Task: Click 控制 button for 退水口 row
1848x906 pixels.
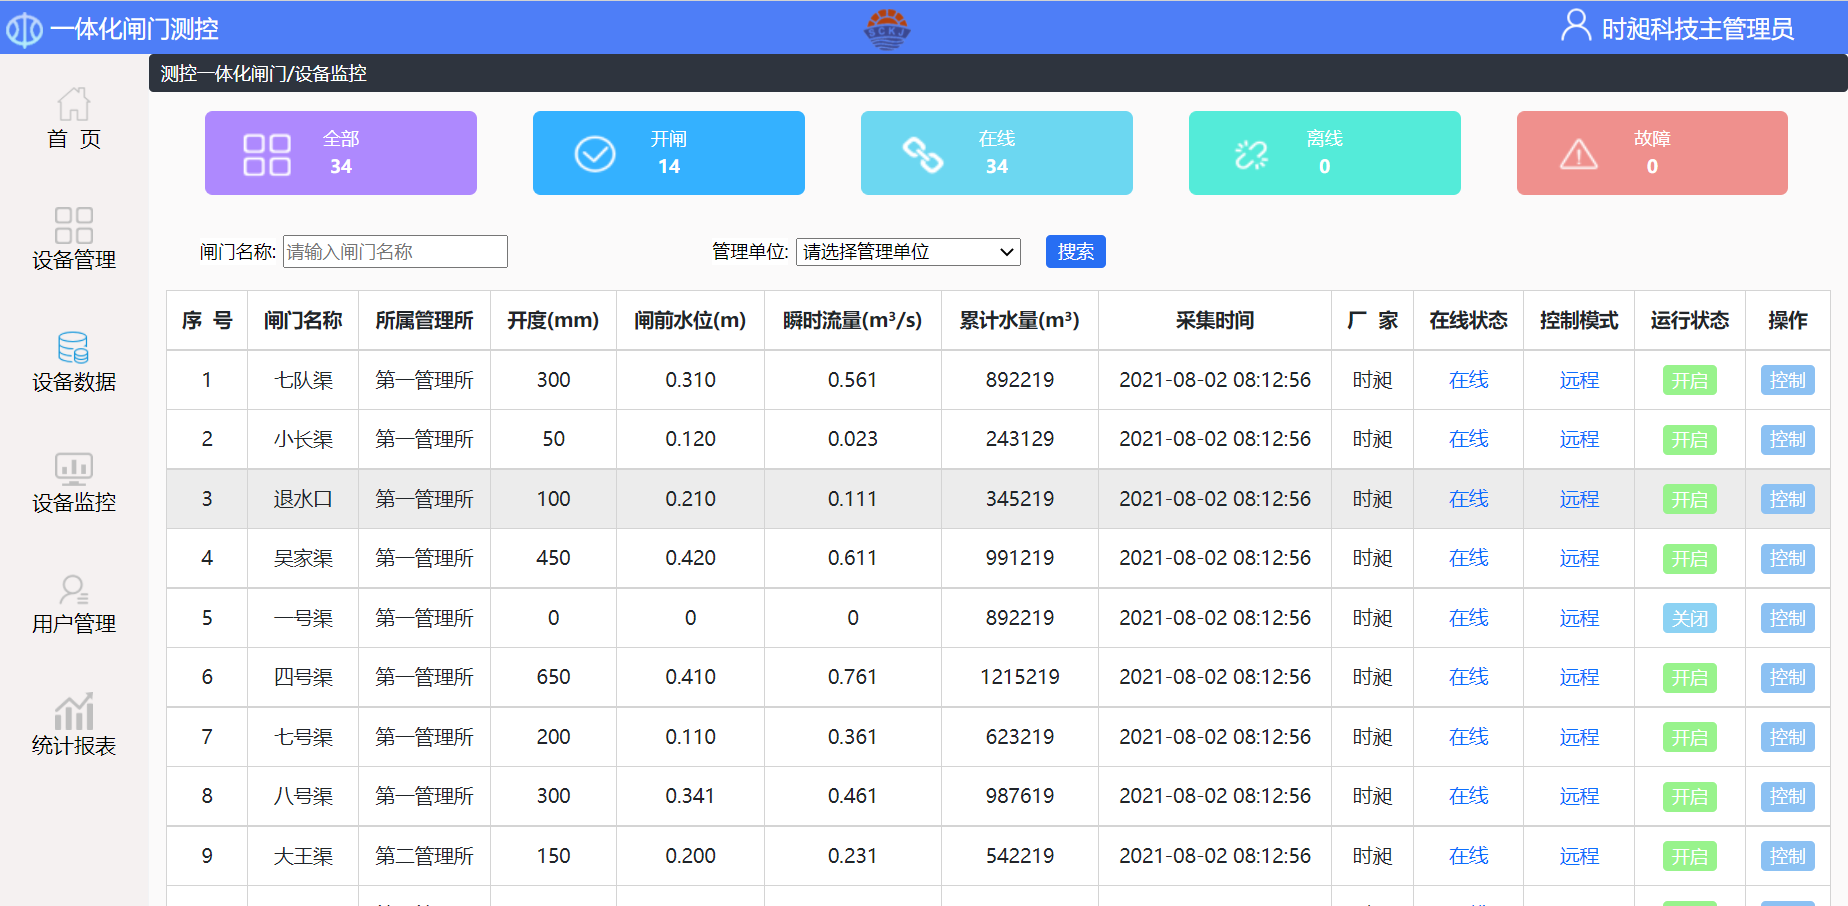Action: pos(1787,500)
